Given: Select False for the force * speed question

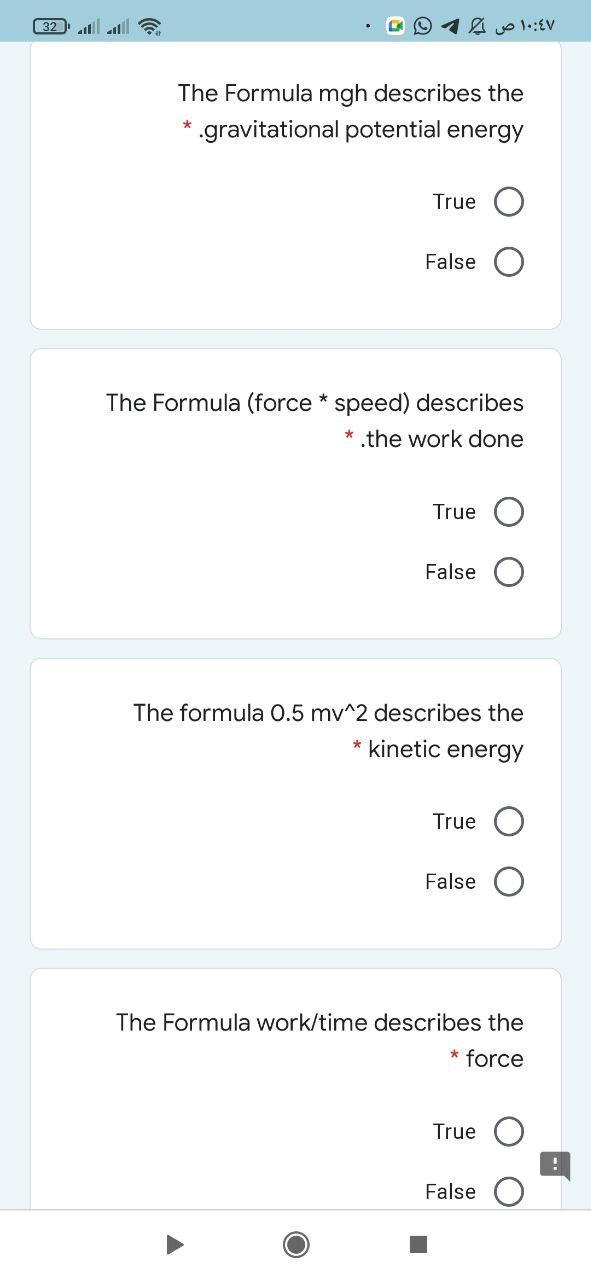Looking at the screenshot, I should point(509,571).
